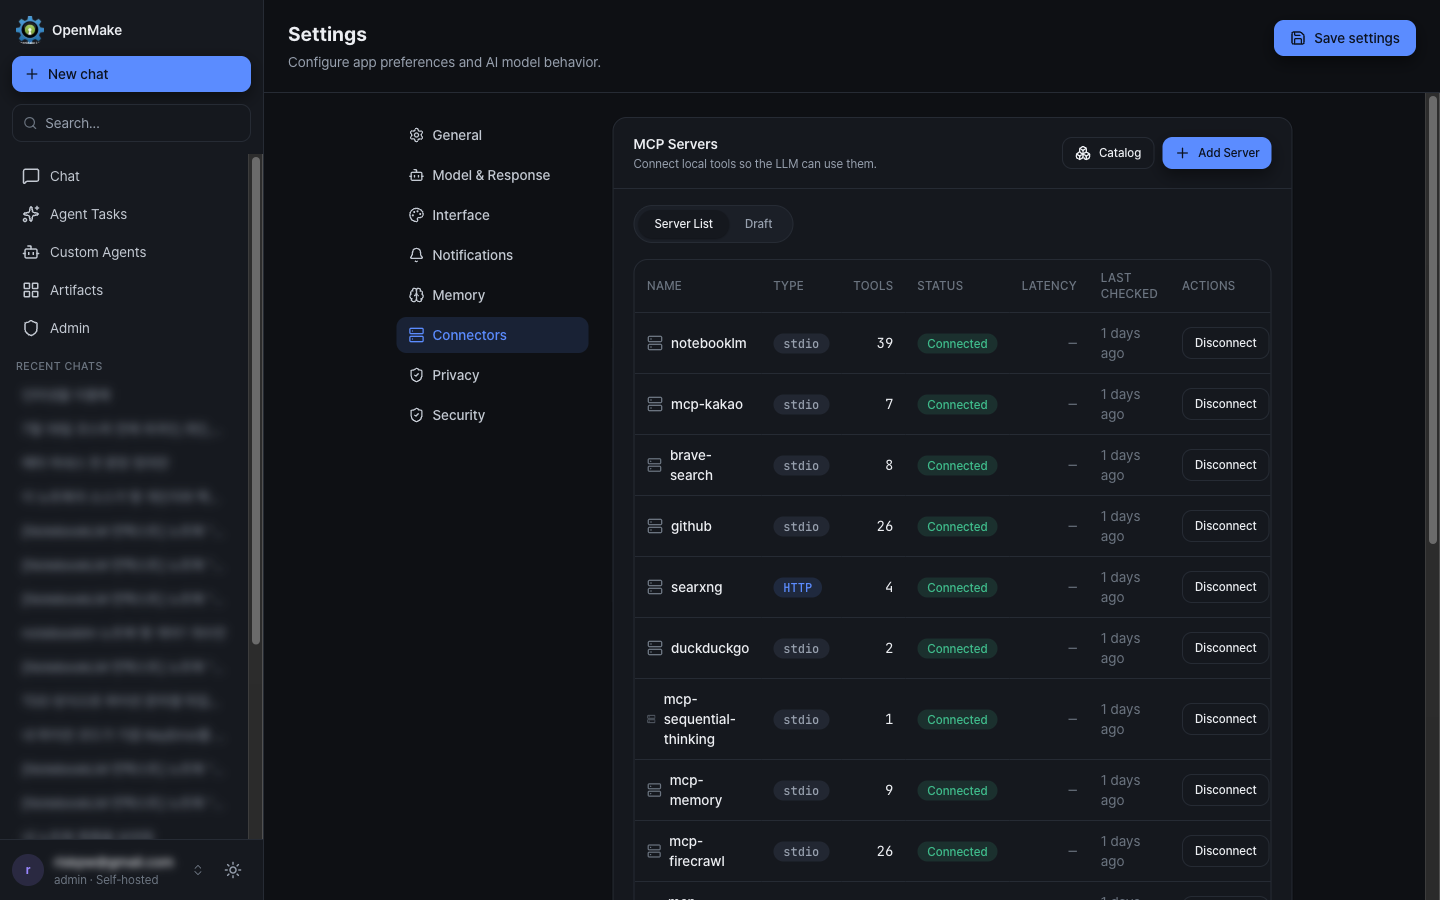Click the TOOLS column header
This screenshot has width=1440, height=900.
pos(873,286)
